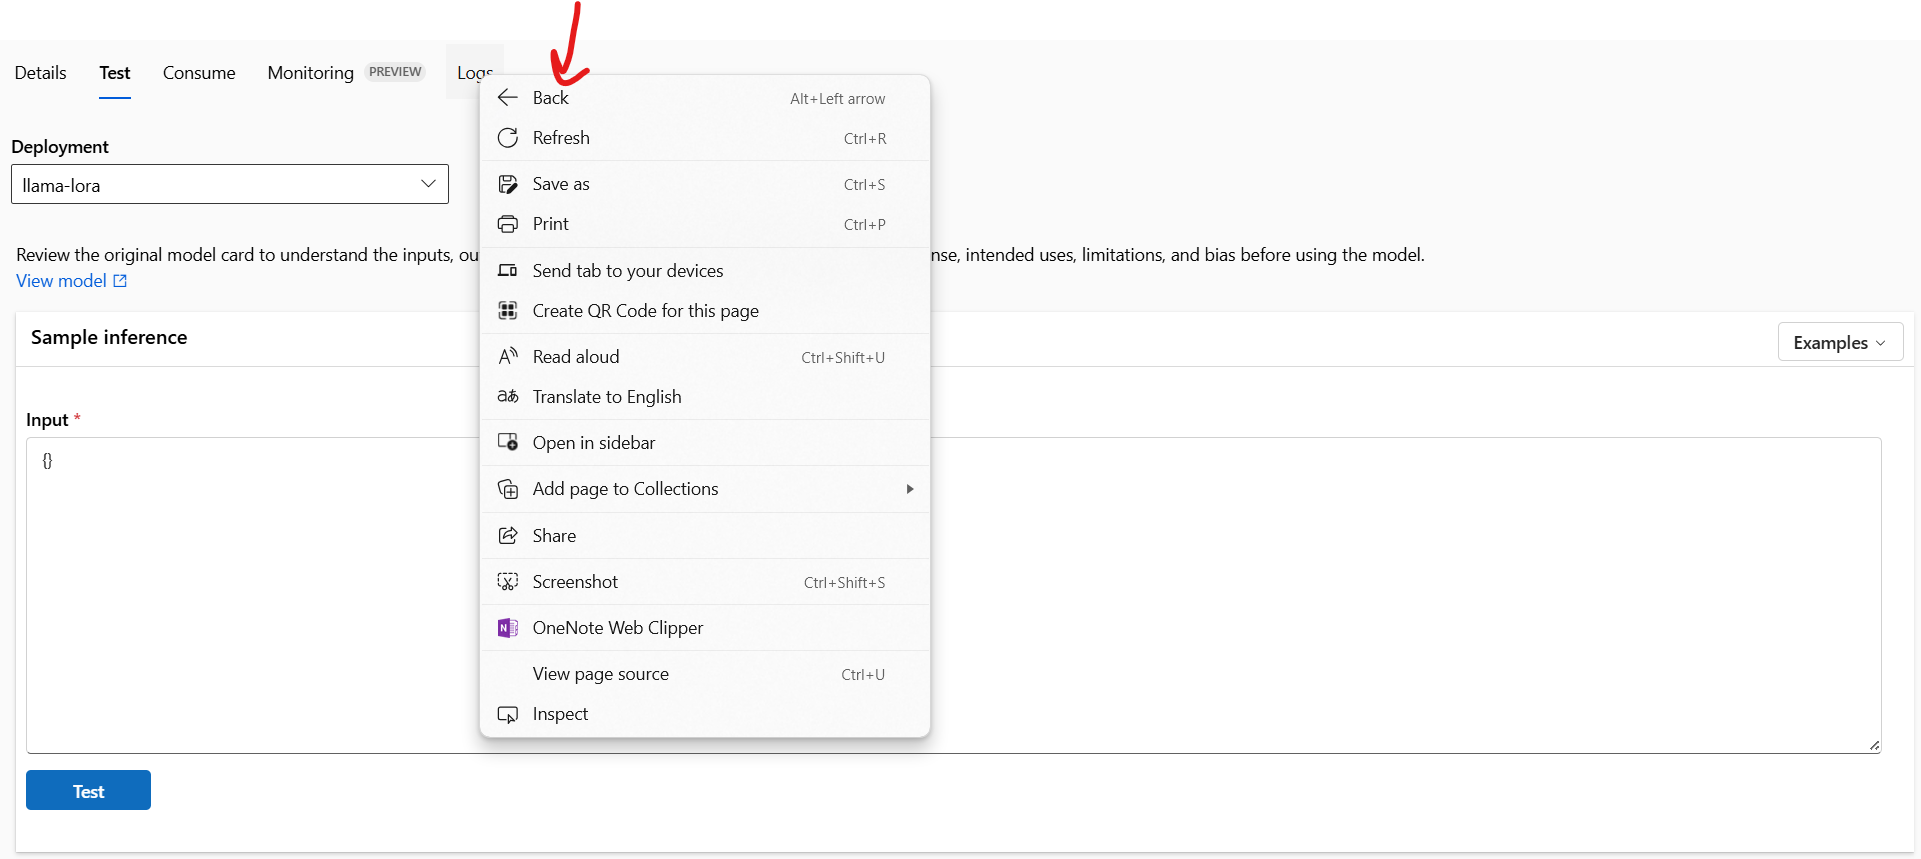
Task: Click the Sample inference heading
Action: (109, 337)
